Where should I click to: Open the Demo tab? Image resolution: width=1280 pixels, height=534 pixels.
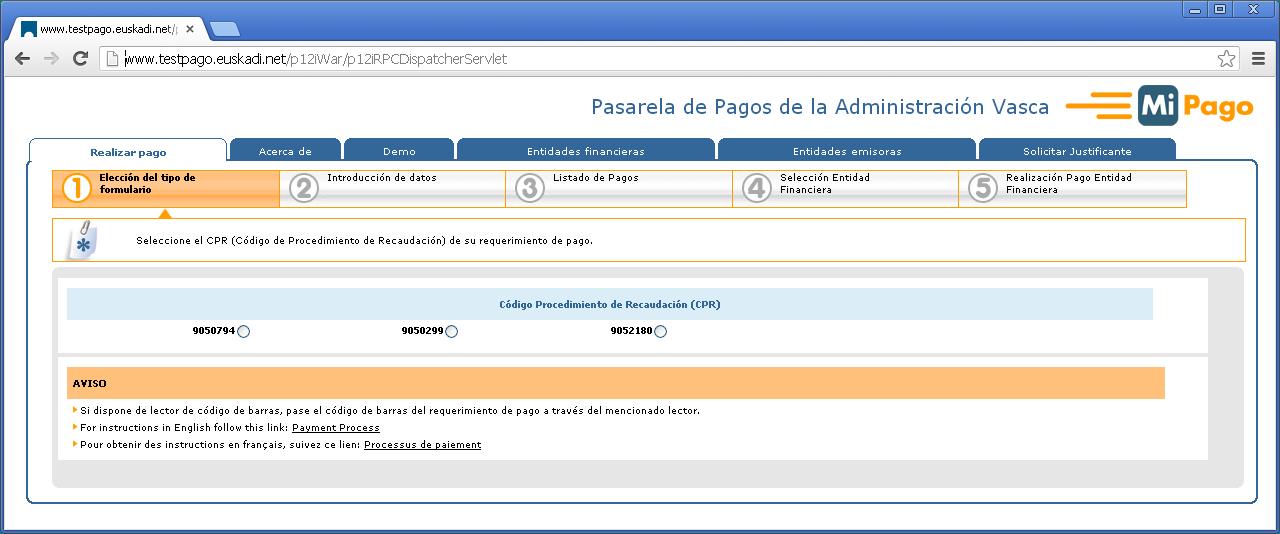(x=399, y=151)
